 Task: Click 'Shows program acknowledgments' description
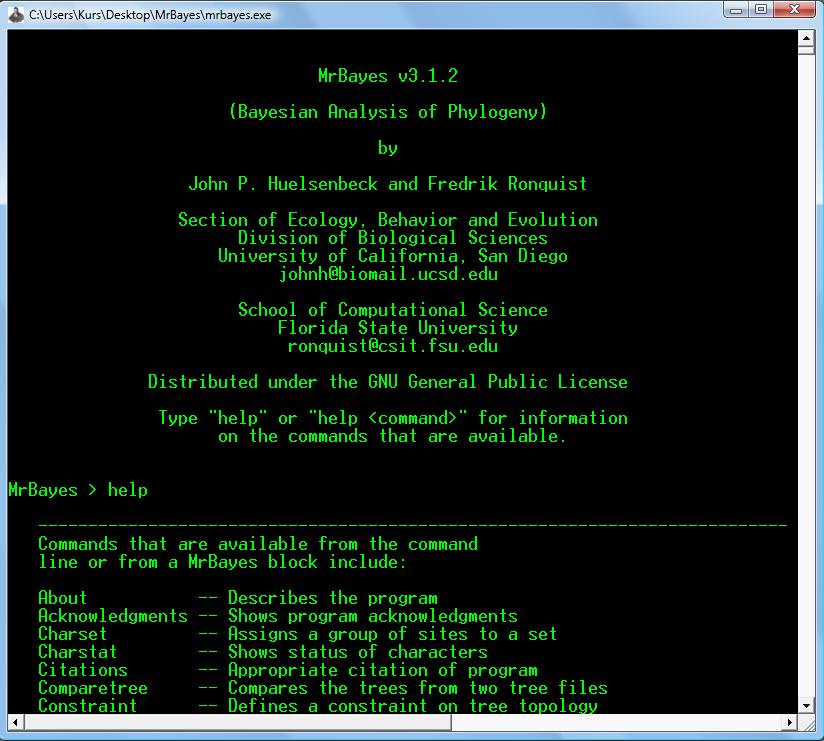click(373, 616)
